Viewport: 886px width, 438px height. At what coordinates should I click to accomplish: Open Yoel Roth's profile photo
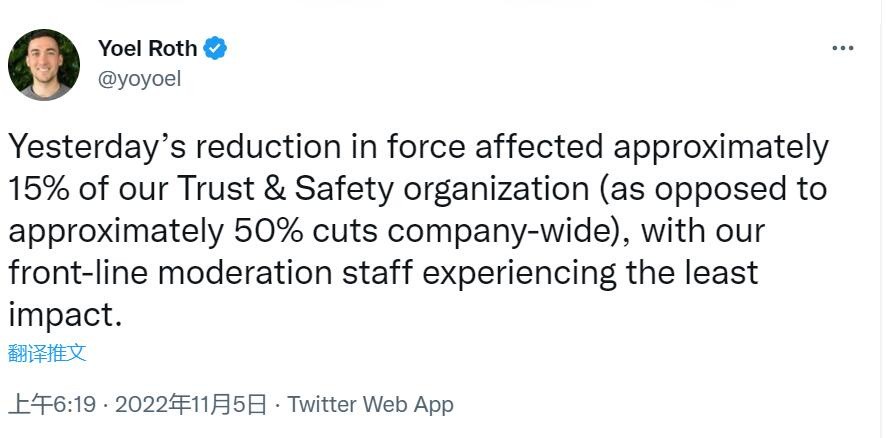[44, 65]
